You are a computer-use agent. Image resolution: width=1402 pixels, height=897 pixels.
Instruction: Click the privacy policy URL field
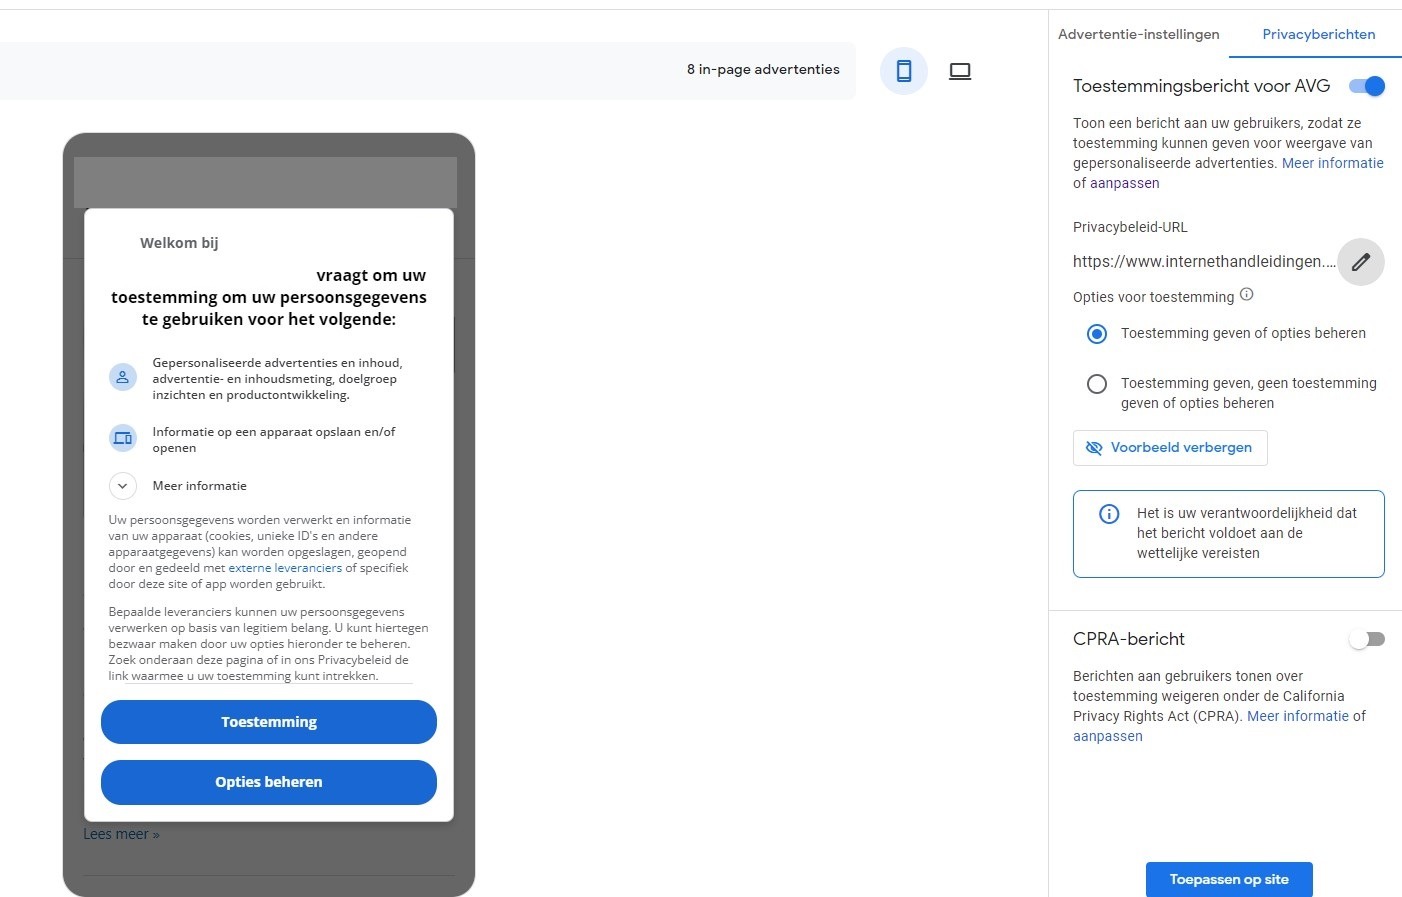1204,262
